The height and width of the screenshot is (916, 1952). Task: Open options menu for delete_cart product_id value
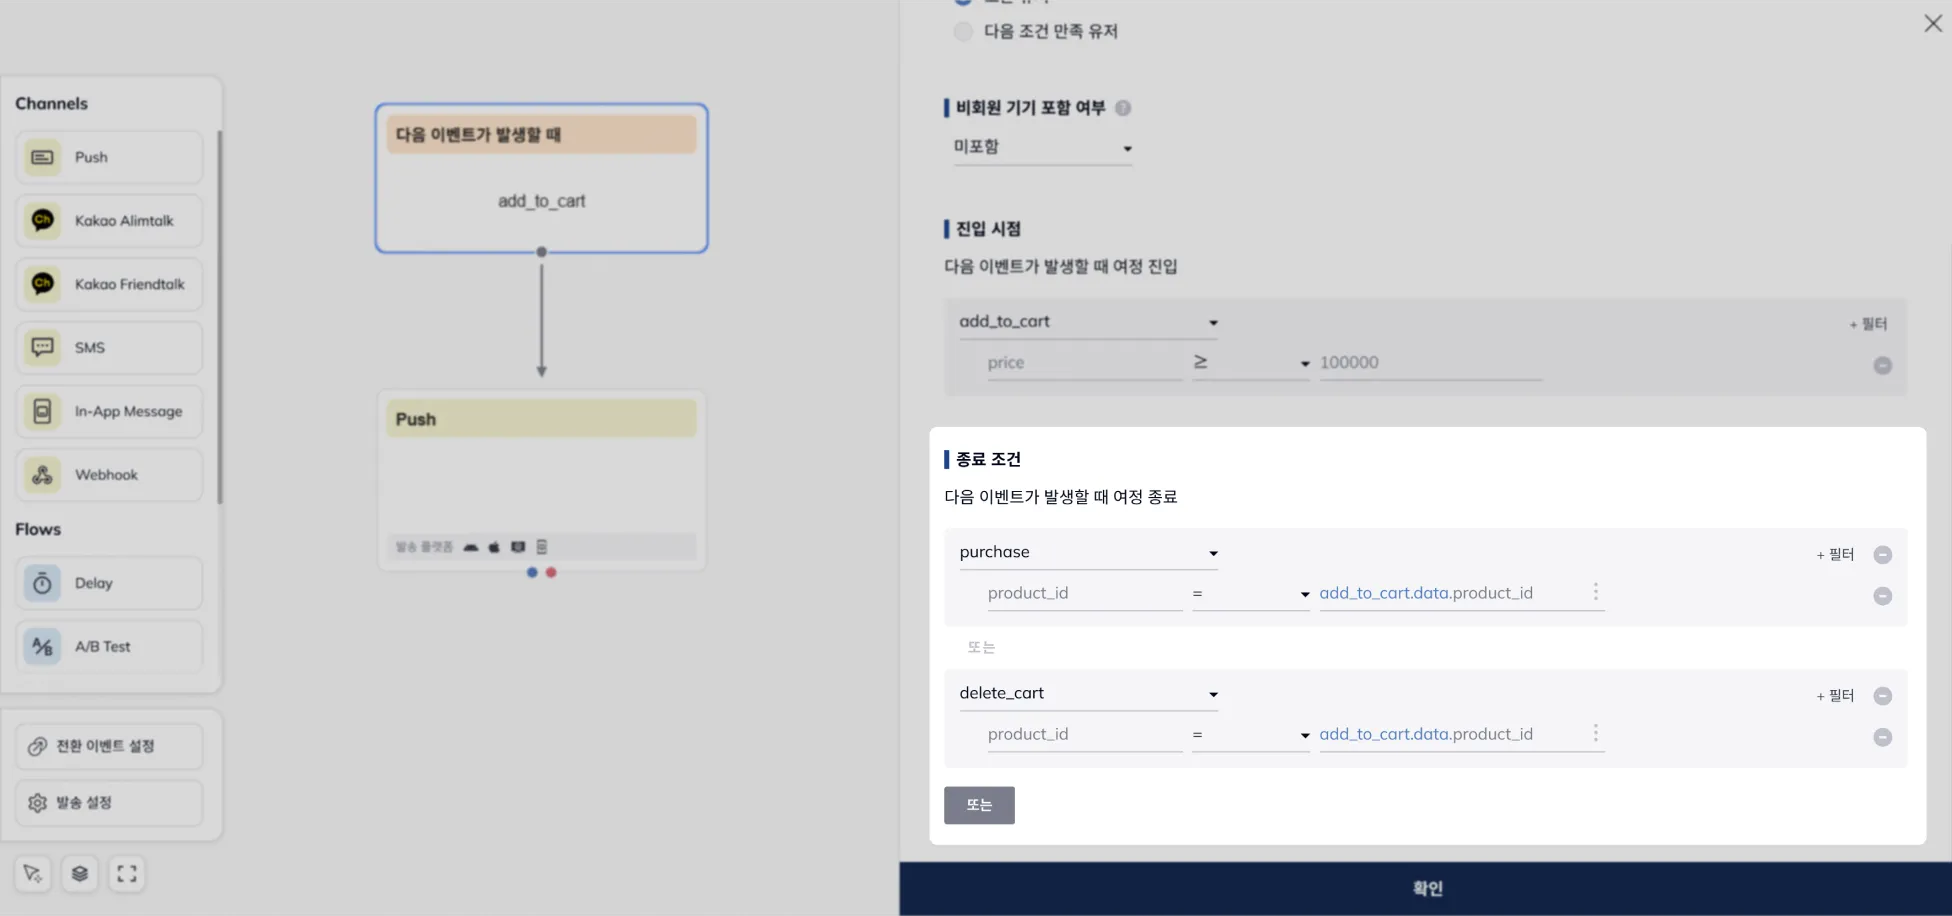(x=1595, y=733)
